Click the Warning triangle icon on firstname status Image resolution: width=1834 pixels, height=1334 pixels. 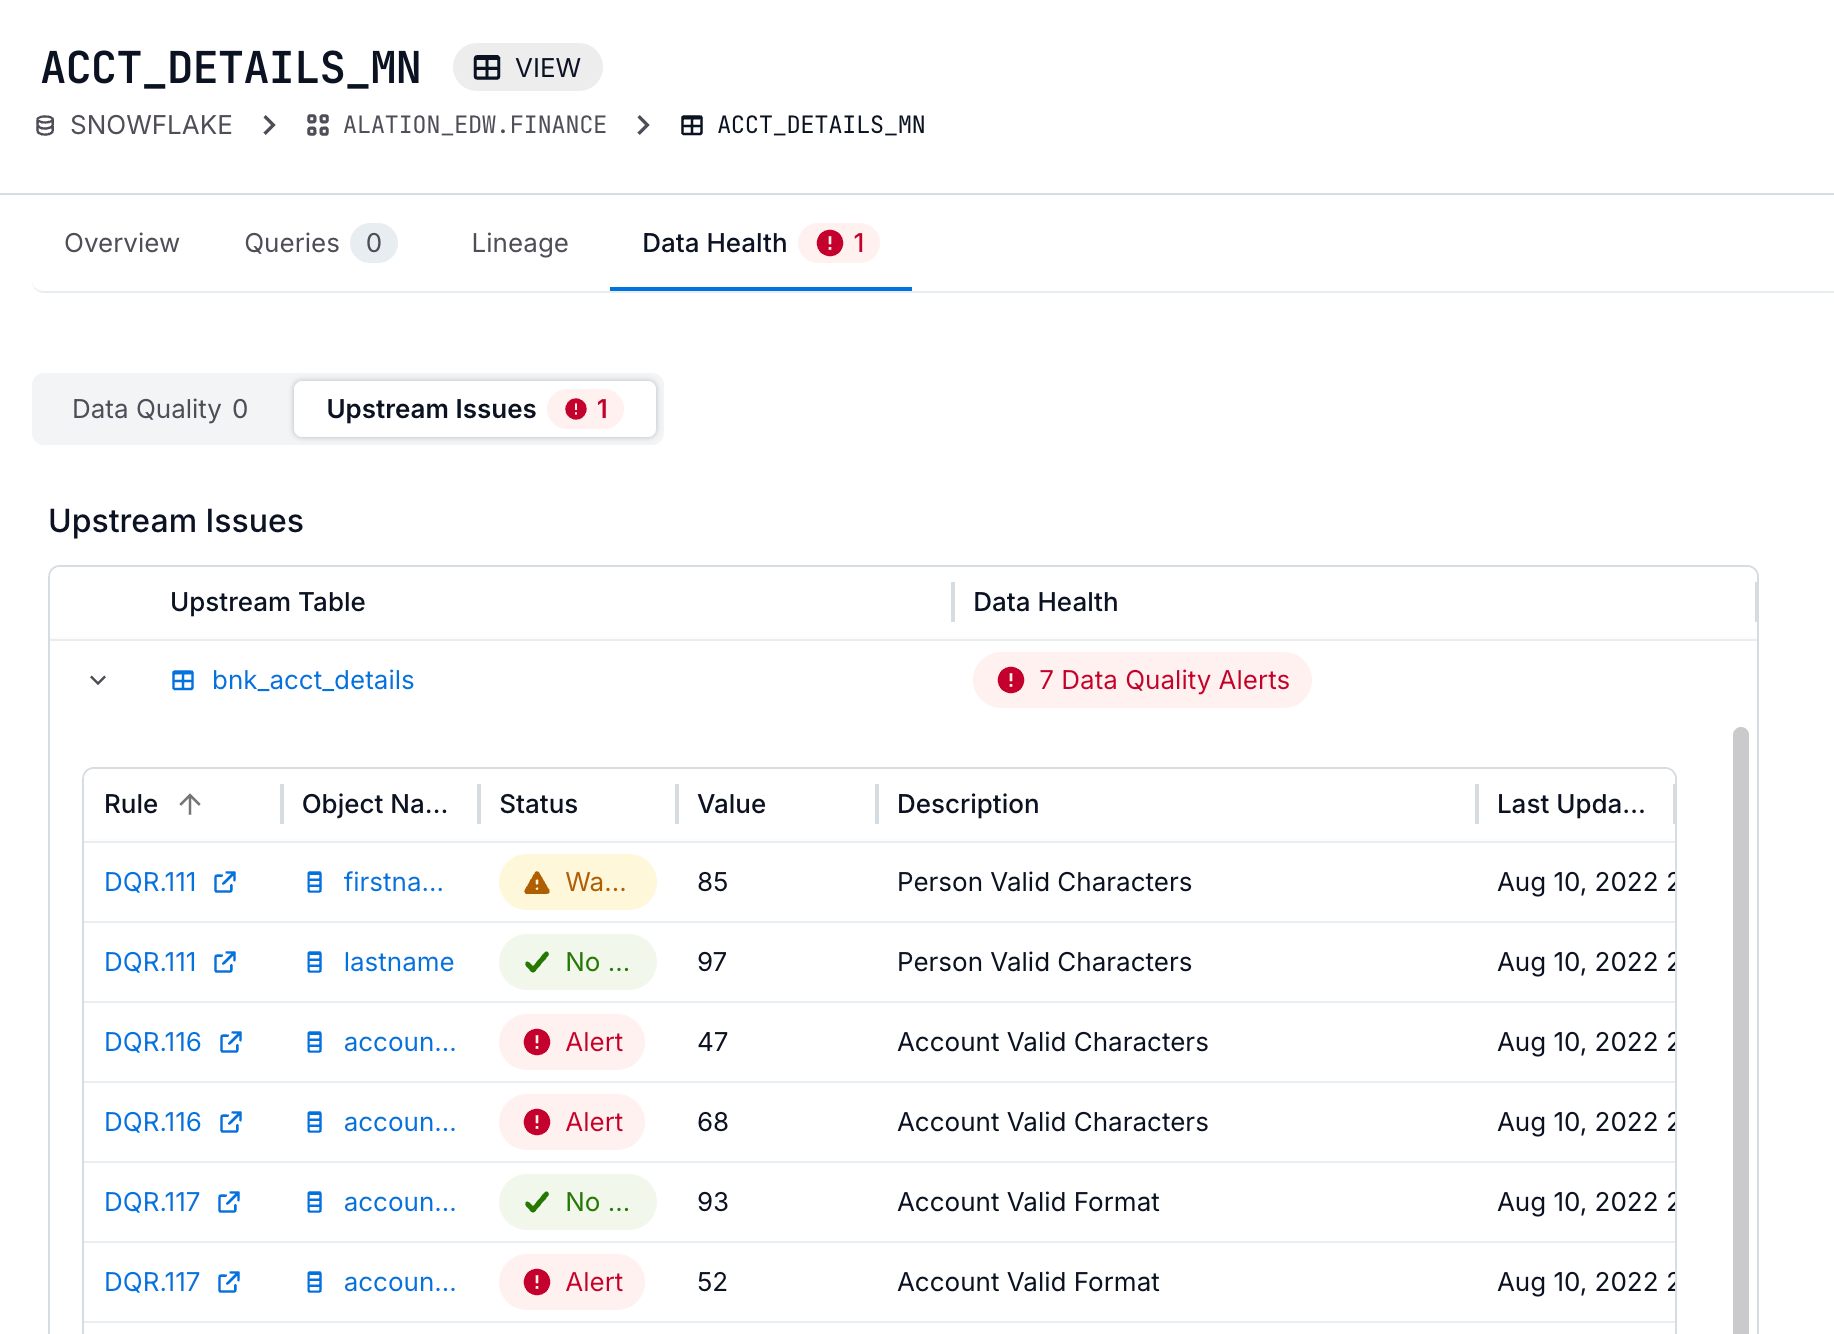pyautogui.click(x=536, y=882)
